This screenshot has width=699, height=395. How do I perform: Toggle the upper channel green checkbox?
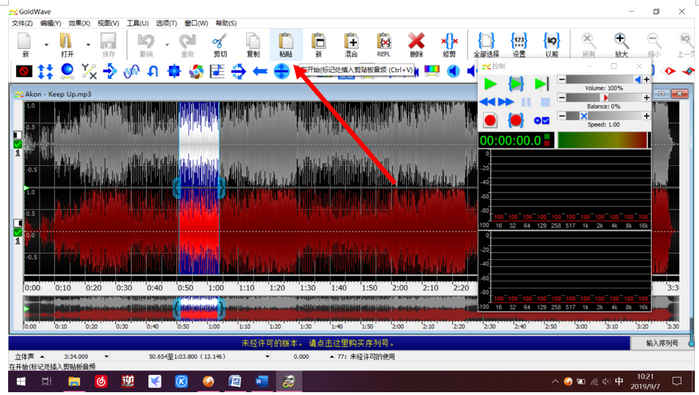point(18,144)
